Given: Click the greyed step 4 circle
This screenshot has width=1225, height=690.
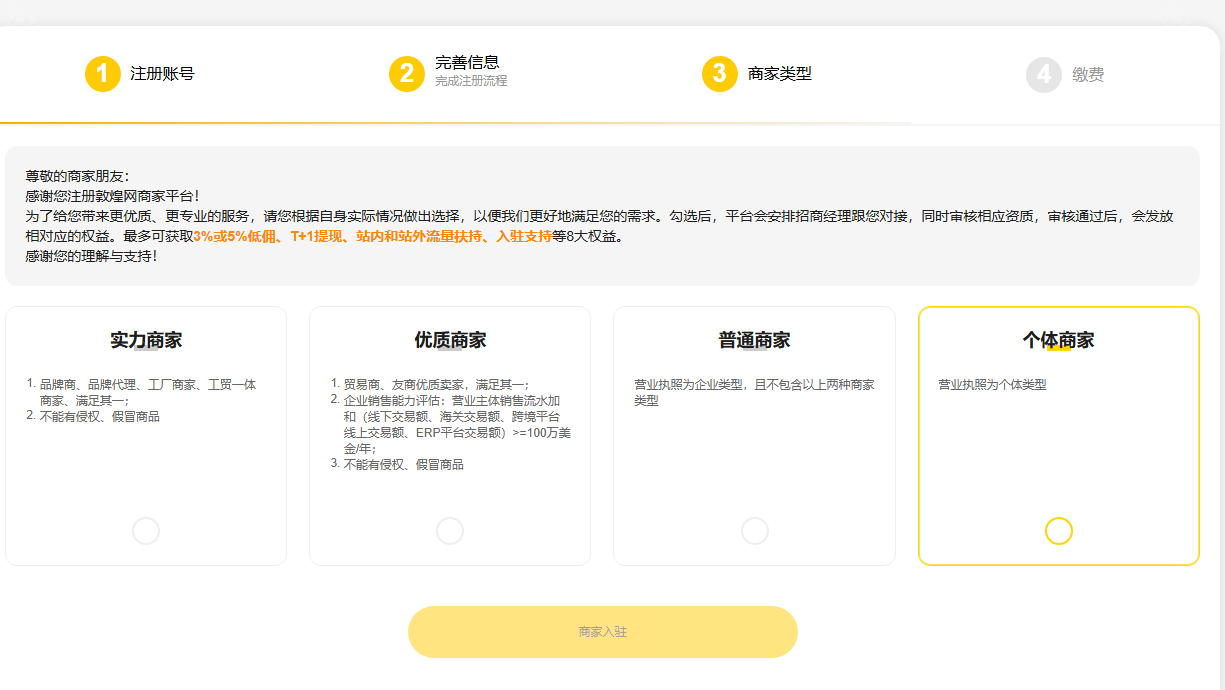Looking at the screenshot, I should (1044, 74).
